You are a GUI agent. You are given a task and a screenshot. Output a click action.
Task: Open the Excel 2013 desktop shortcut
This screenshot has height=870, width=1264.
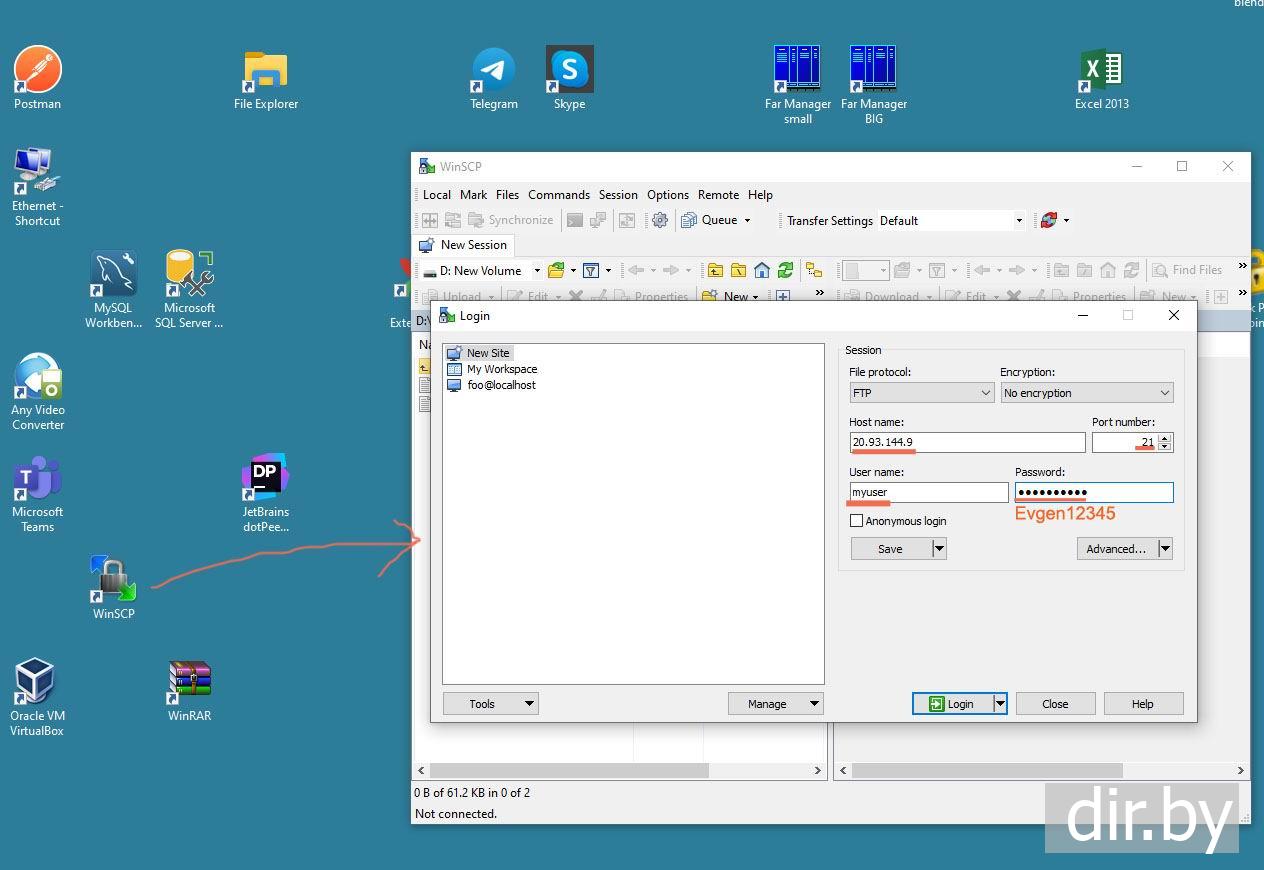1101,72
